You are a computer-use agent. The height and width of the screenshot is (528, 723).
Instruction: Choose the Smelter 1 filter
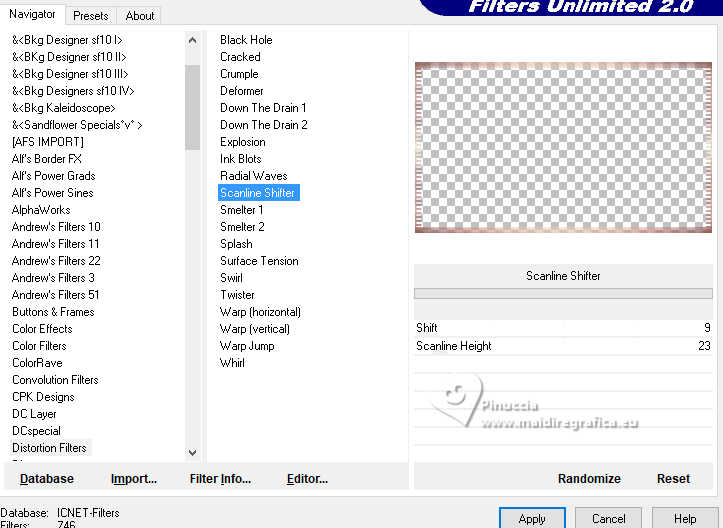pos(242,210)
